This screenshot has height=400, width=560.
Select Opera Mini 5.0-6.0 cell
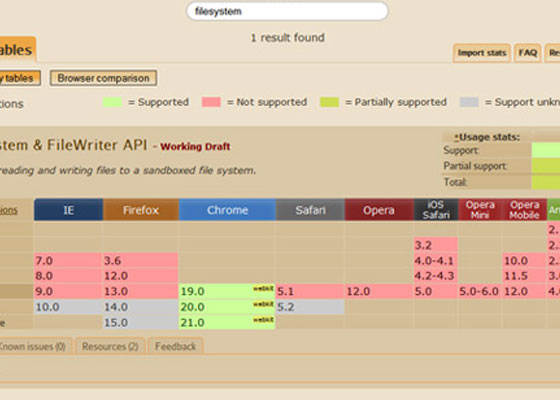click(480, 291)
